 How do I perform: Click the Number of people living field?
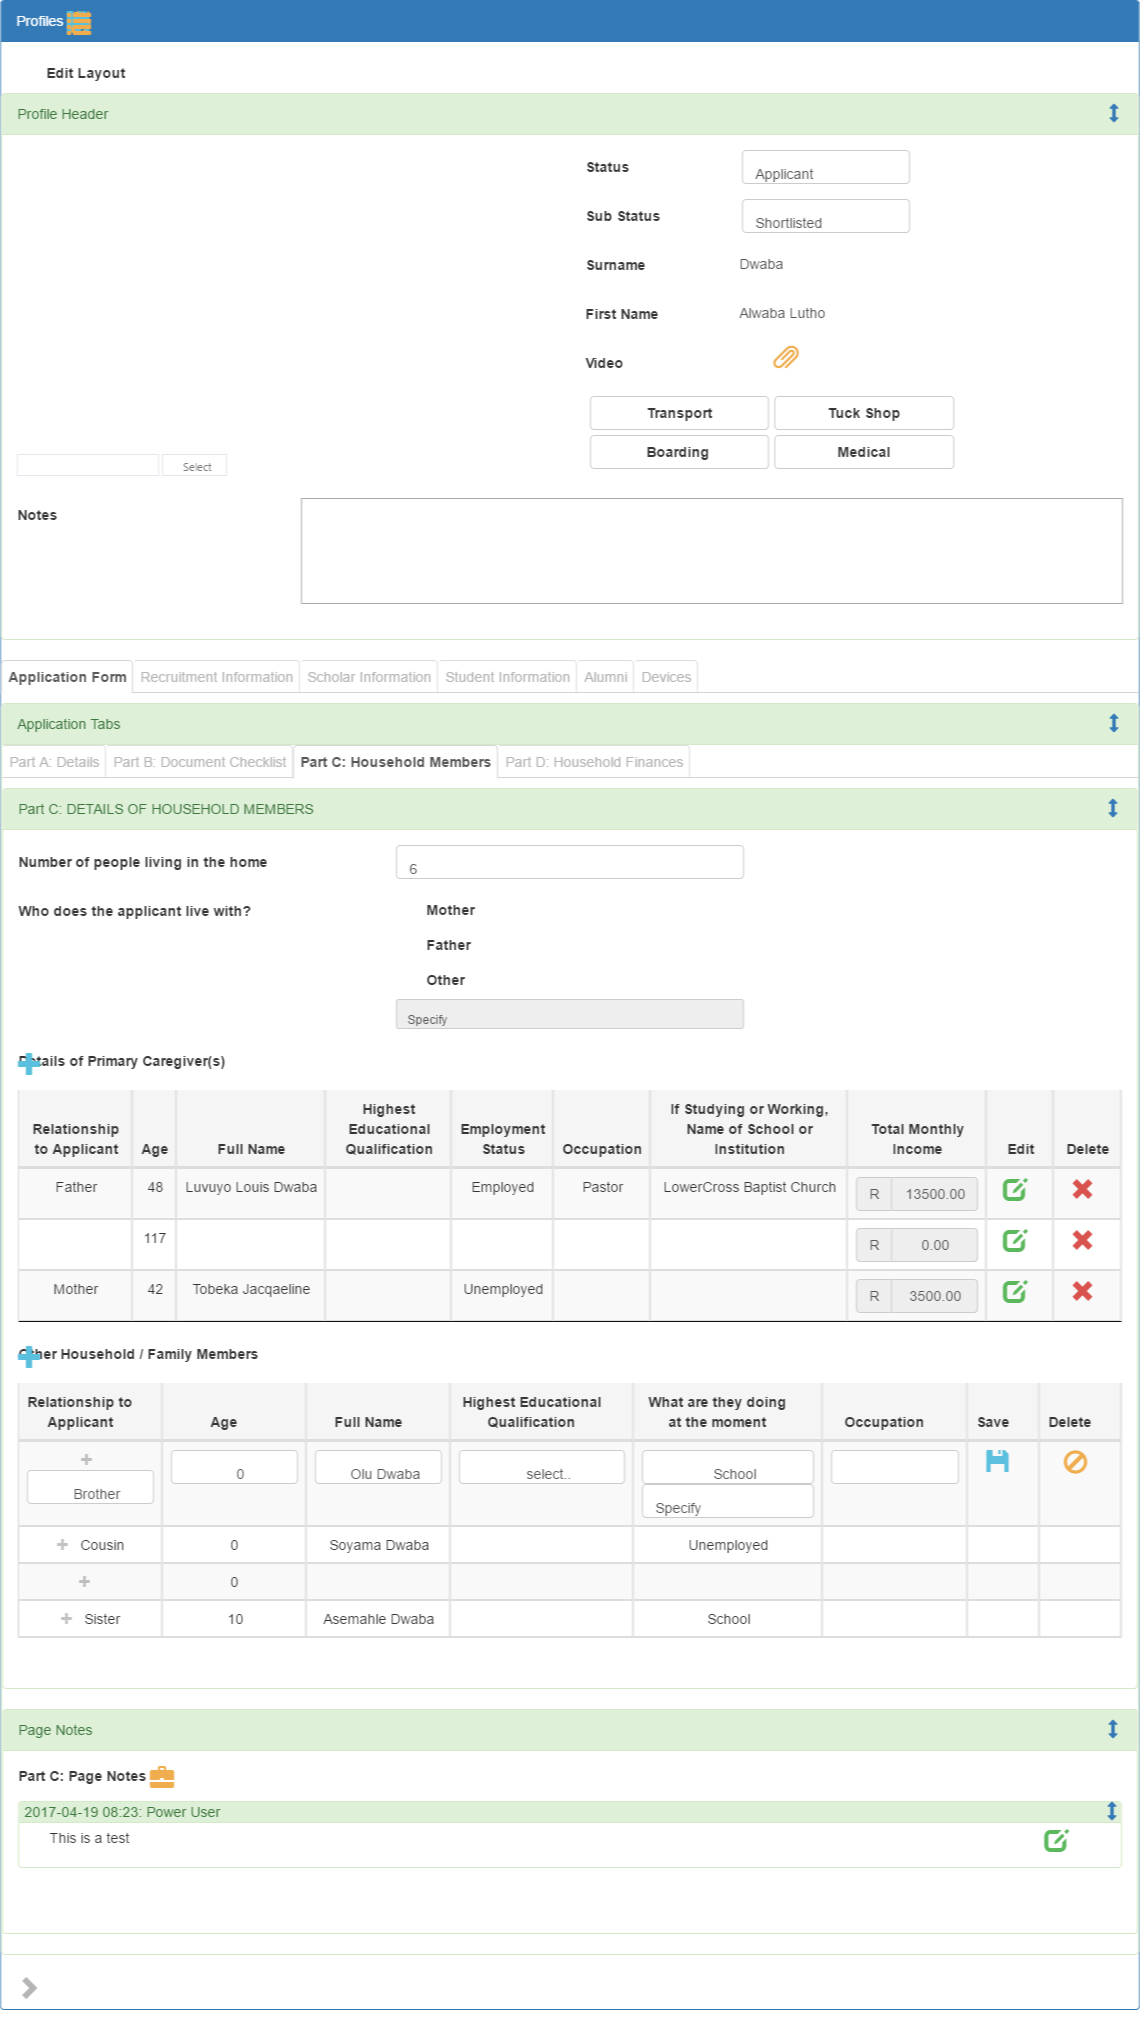point(569,862)
